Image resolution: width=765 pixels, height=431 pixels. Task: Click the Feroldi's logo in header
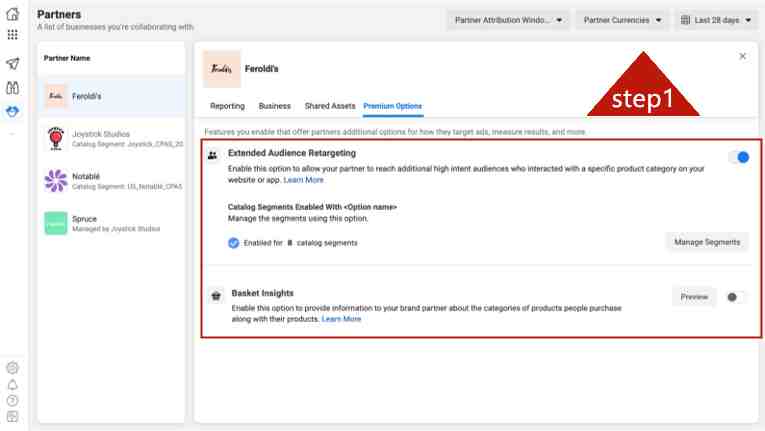[222, 69]
